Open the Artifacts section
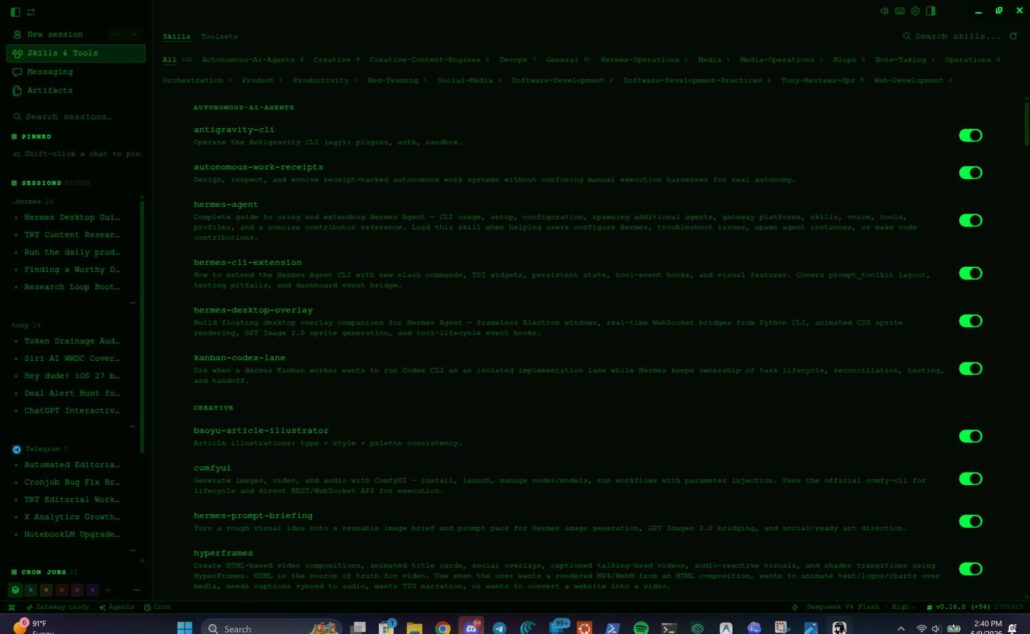 pyautogui.click(x=76, y=91)
